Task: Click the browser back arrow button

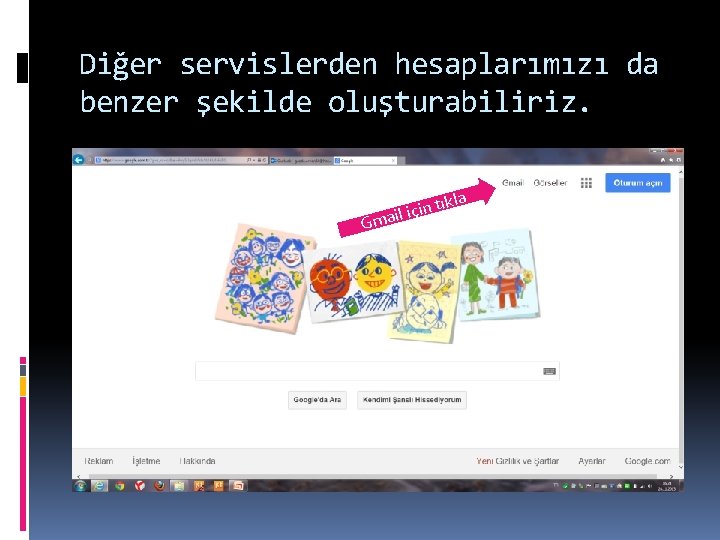Action: (79, 160)
